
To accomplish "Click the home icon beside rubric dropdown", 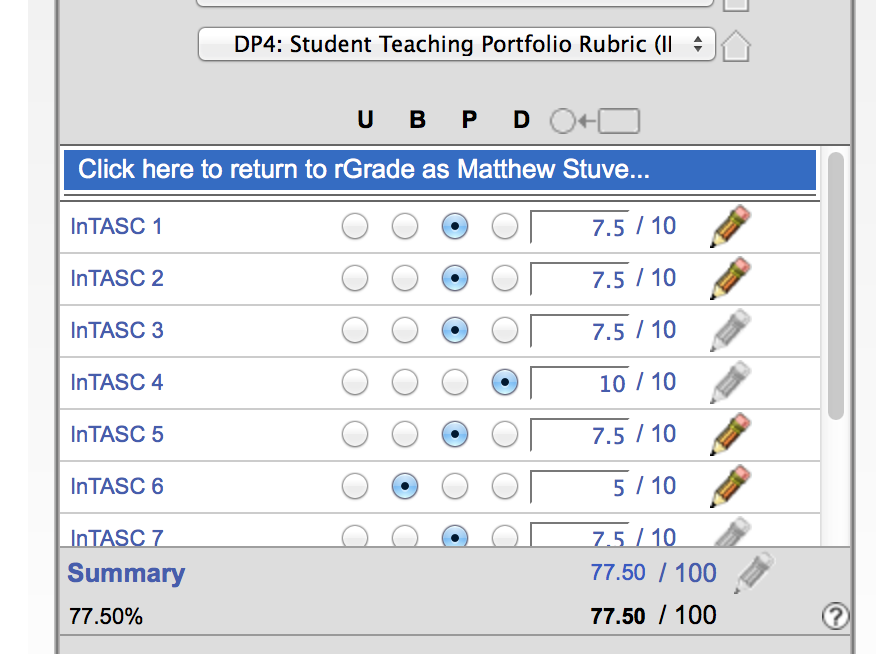I will click(735, 46).
